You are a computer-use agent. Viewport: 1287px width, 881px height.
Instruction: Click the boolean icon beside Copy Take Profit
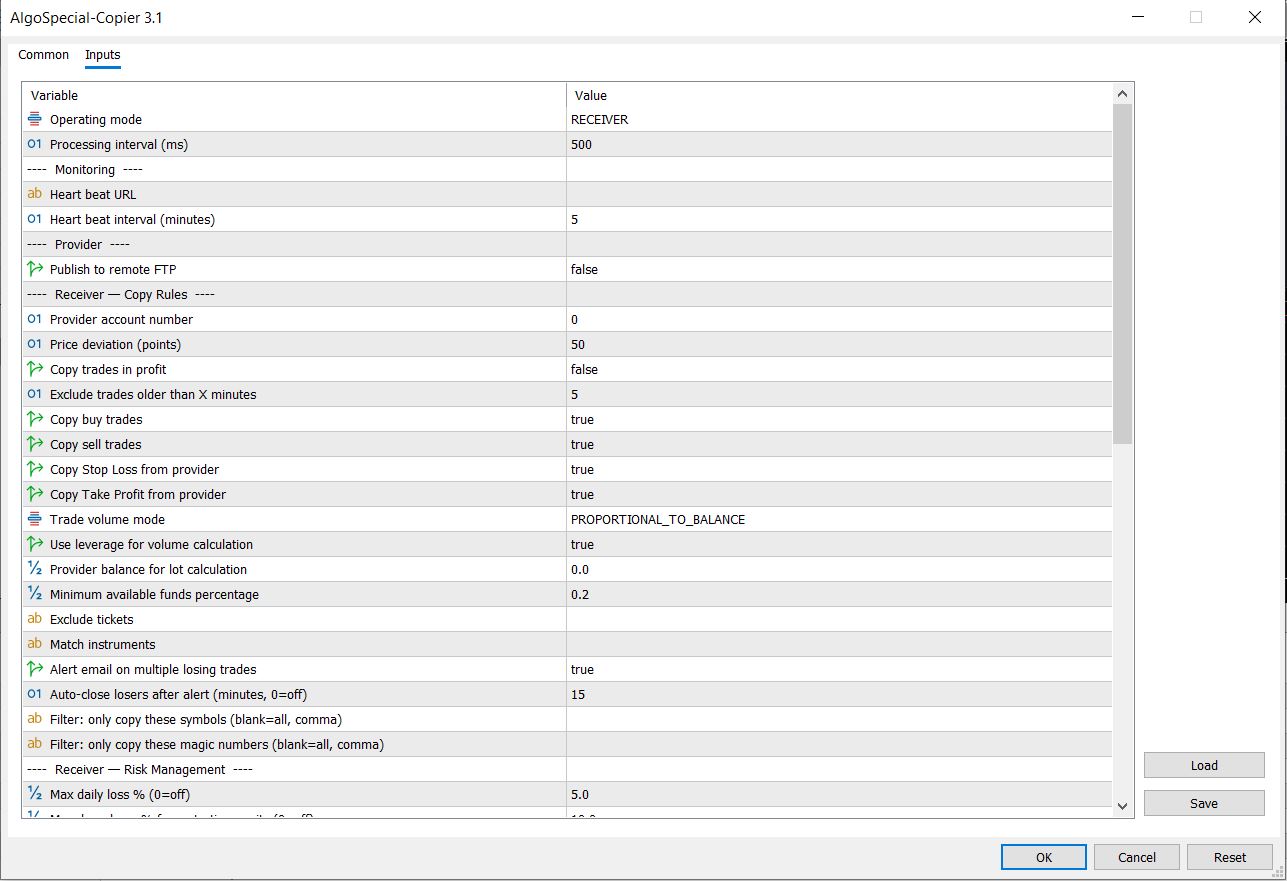click(x=35, y=494)
